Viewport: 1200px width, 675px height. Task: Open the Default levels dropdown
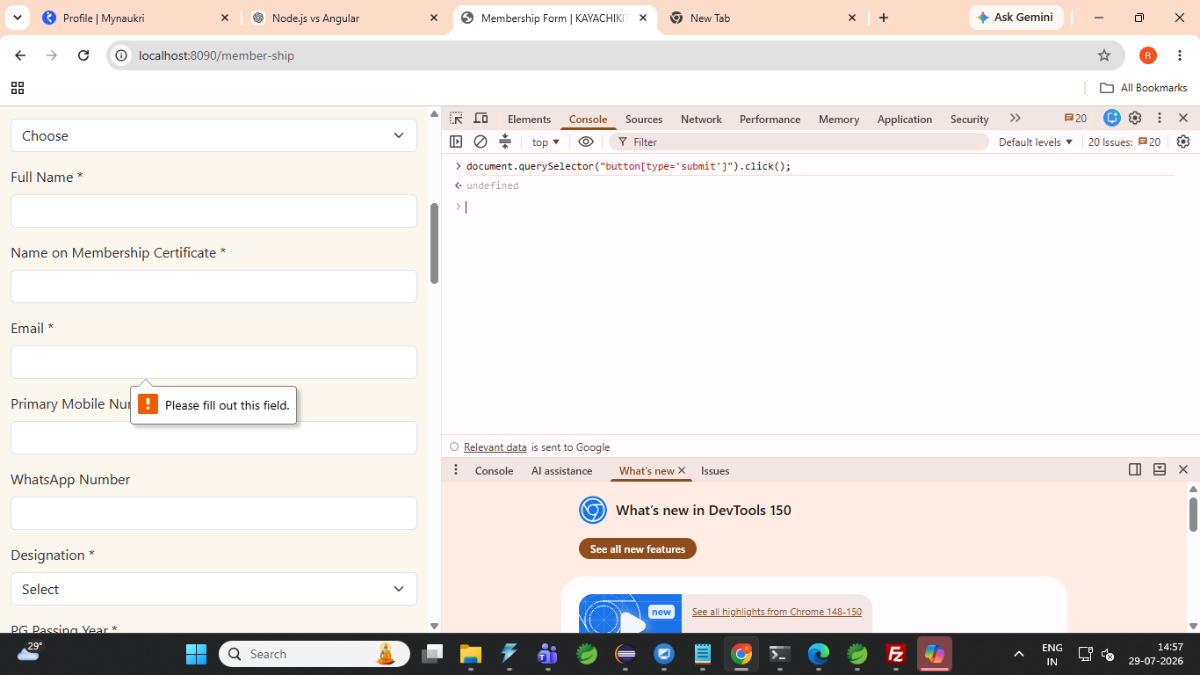point(1036,142)
